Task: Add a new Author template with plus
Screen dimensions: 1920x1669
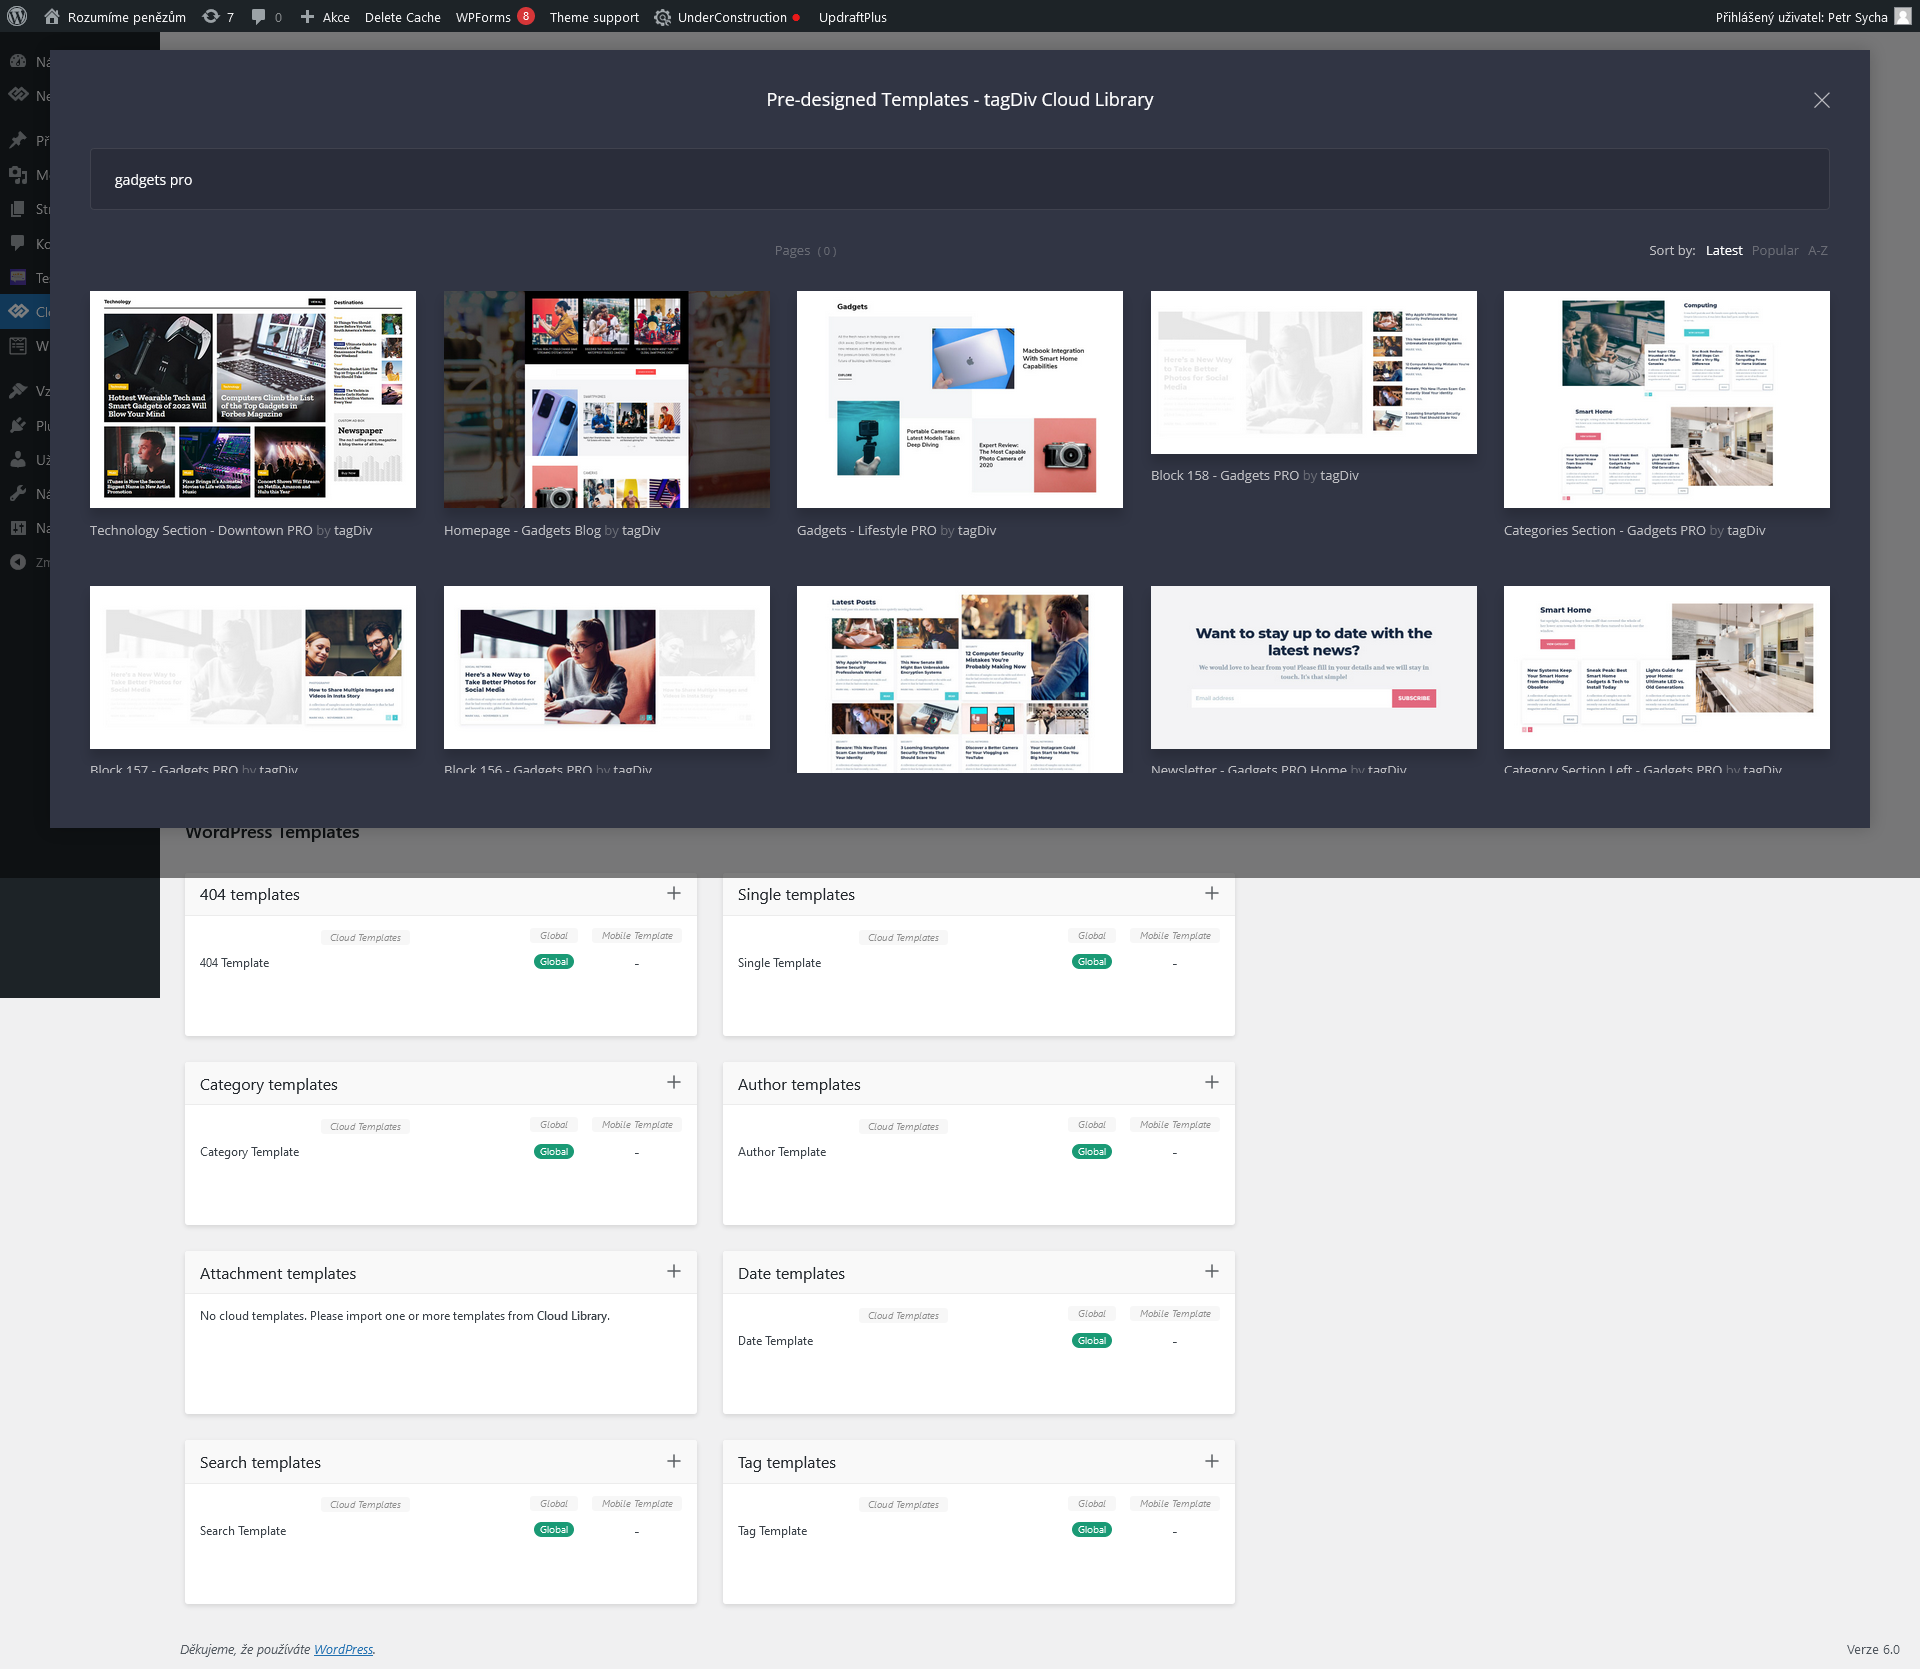Action: point(1212,1082)
